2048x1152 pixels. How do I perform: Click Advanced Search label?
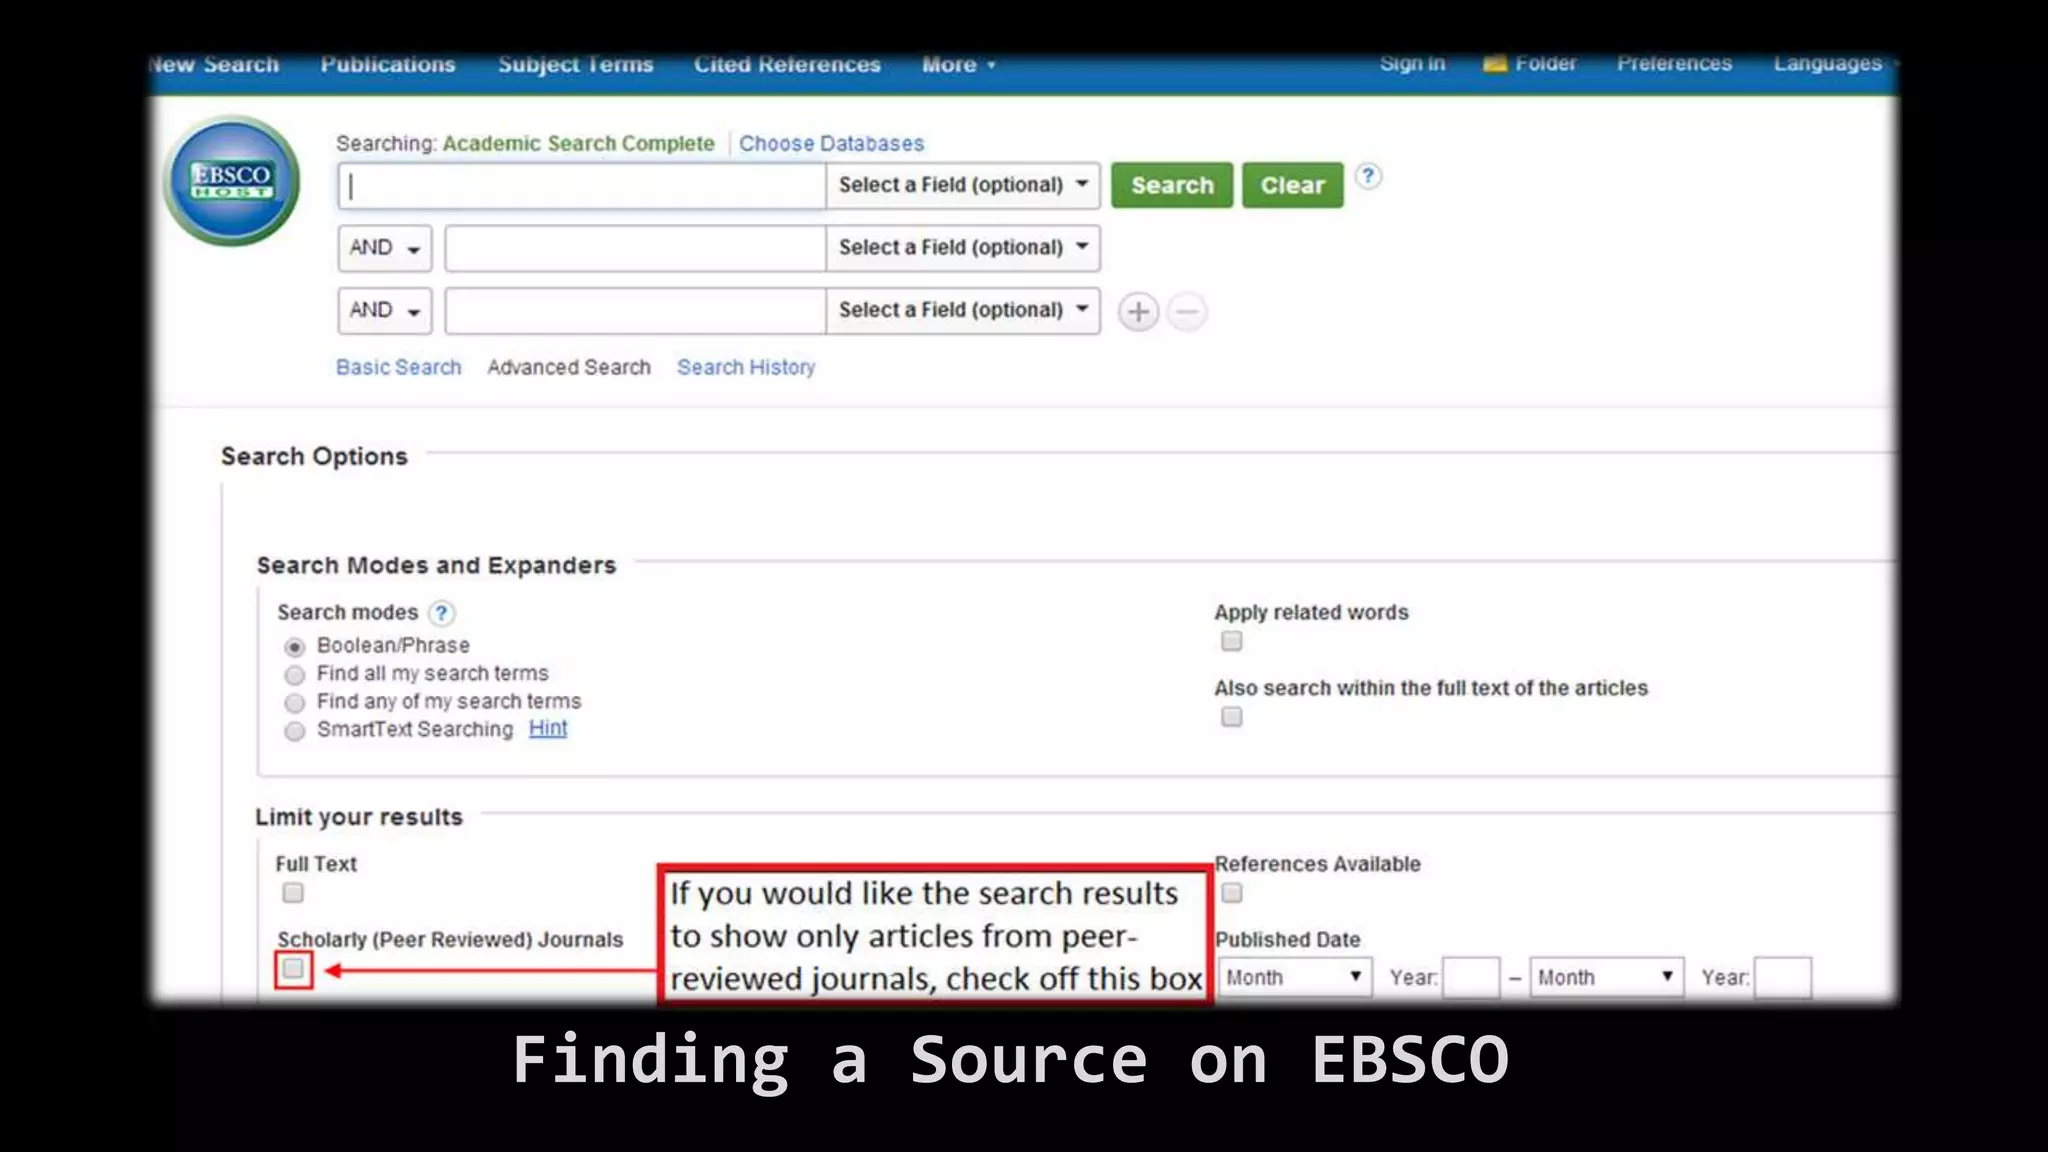coord(569,367)
